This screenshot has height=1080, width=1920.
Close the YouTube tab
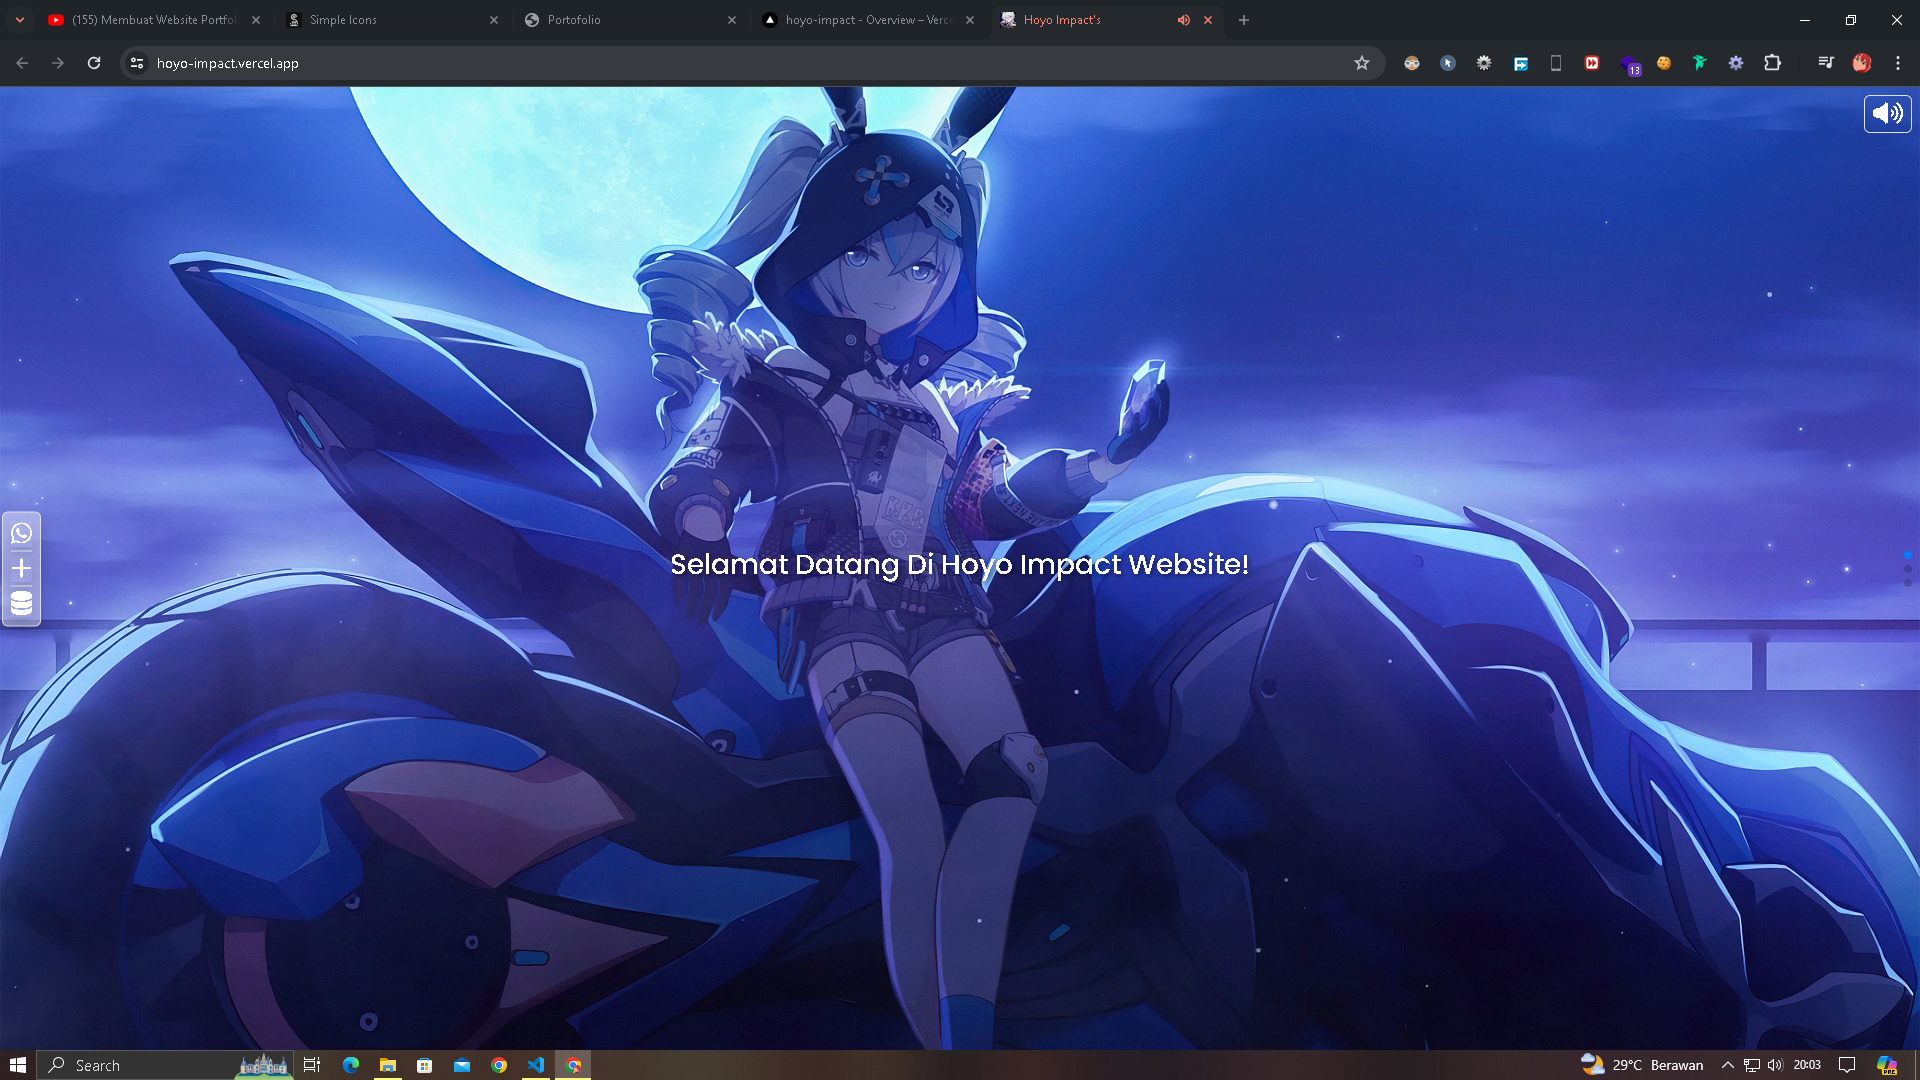coord(256,20)
